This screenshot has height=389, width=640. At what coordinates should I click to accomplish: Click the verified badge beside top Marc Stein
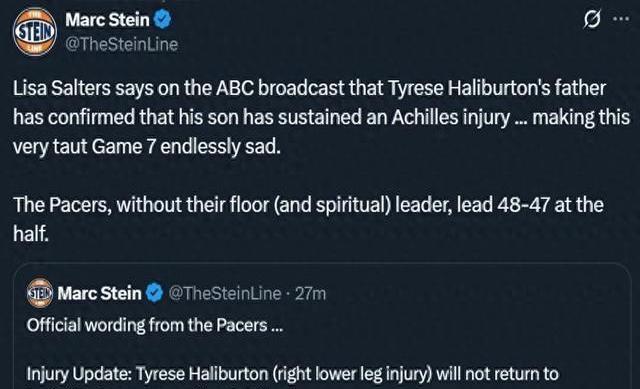[162, 20]
